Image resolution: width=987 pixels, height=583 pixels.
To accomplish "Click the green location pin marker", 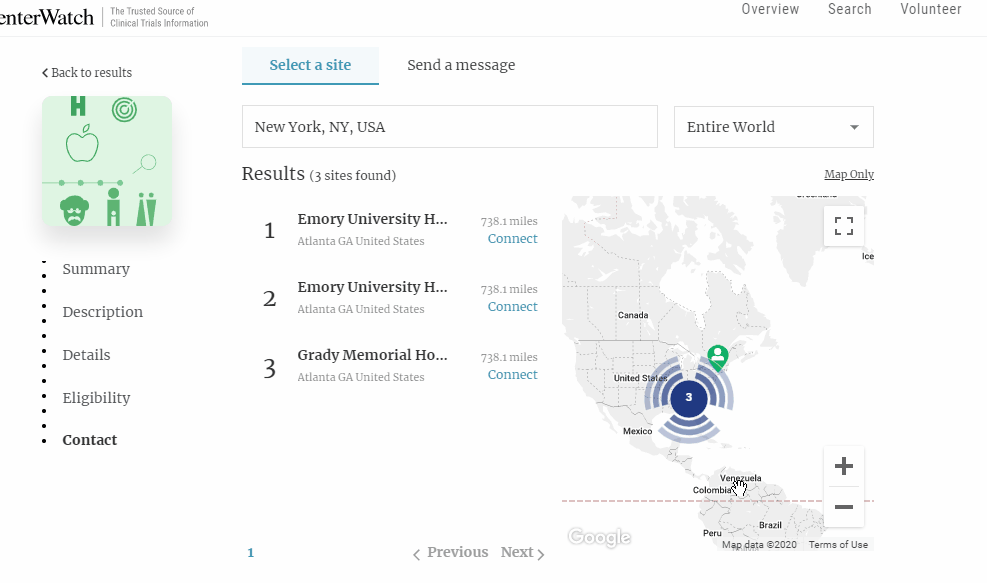I will (x=717, y=357).
